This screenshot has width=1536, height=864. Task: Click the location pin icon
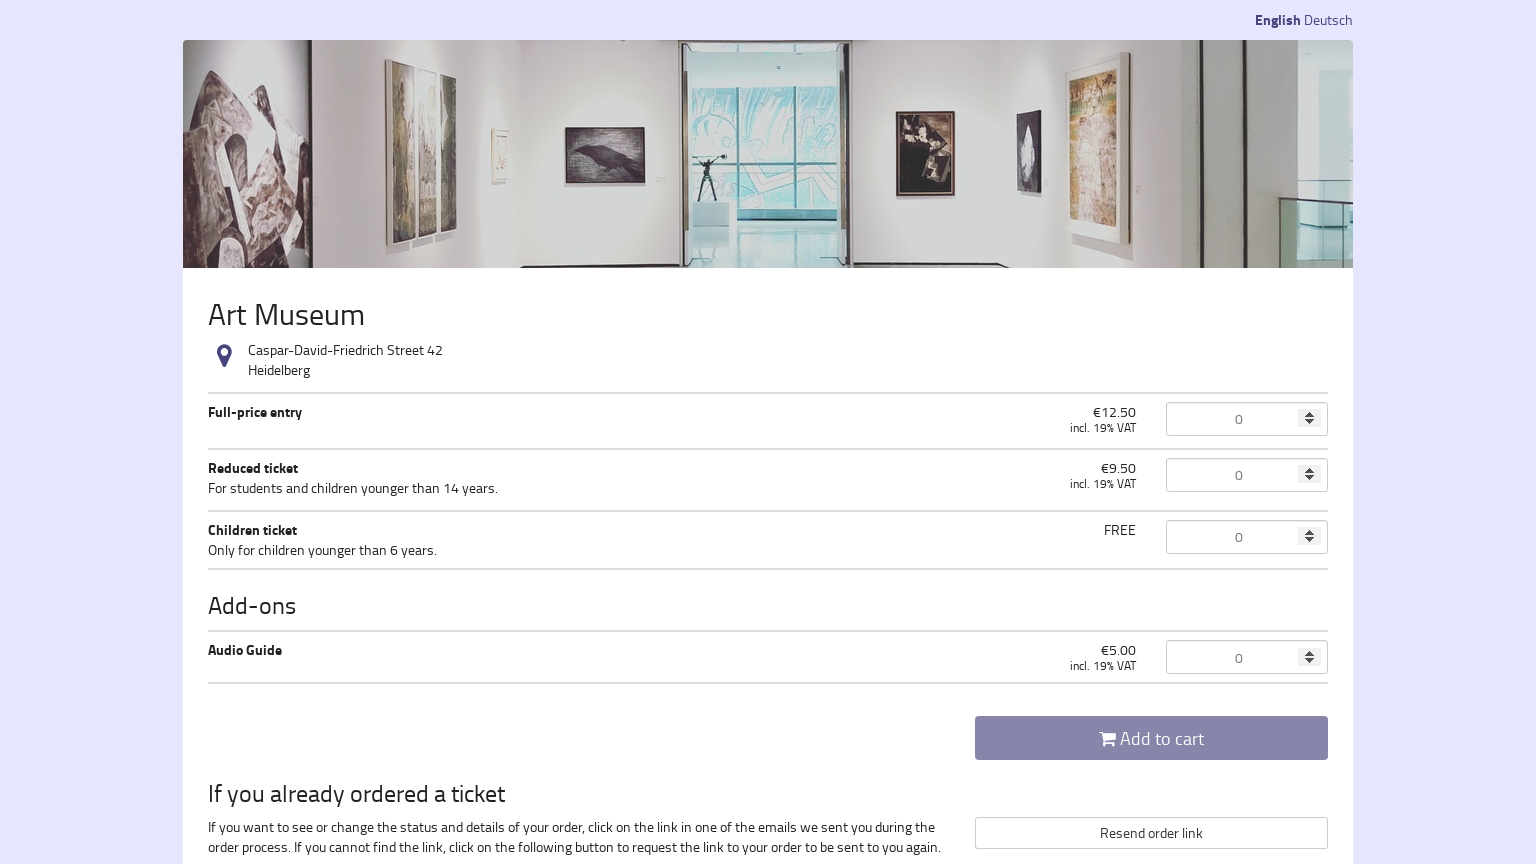click(224, 356)
